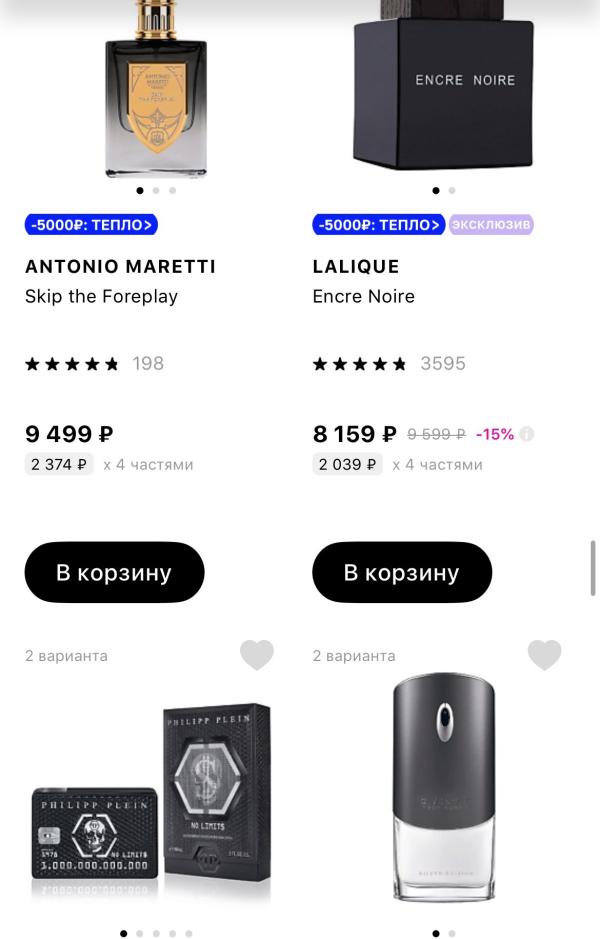Tap 2 039 ₽ installment price chip
Image resolution: width=600 pixels, height=939 pixels.
click(x=347, y=464)
